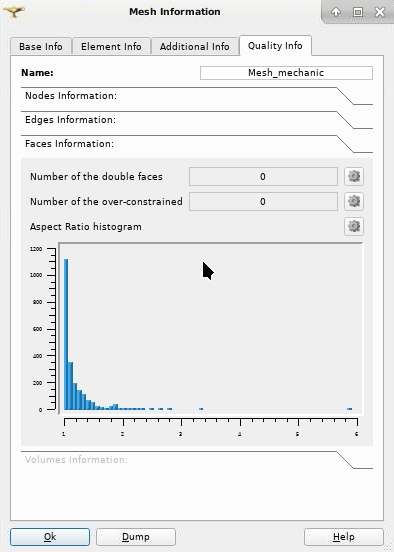Screen dimensions: 394x552
Task: Compute number of double faces gear icon
Action: click(x=354, y=176)
